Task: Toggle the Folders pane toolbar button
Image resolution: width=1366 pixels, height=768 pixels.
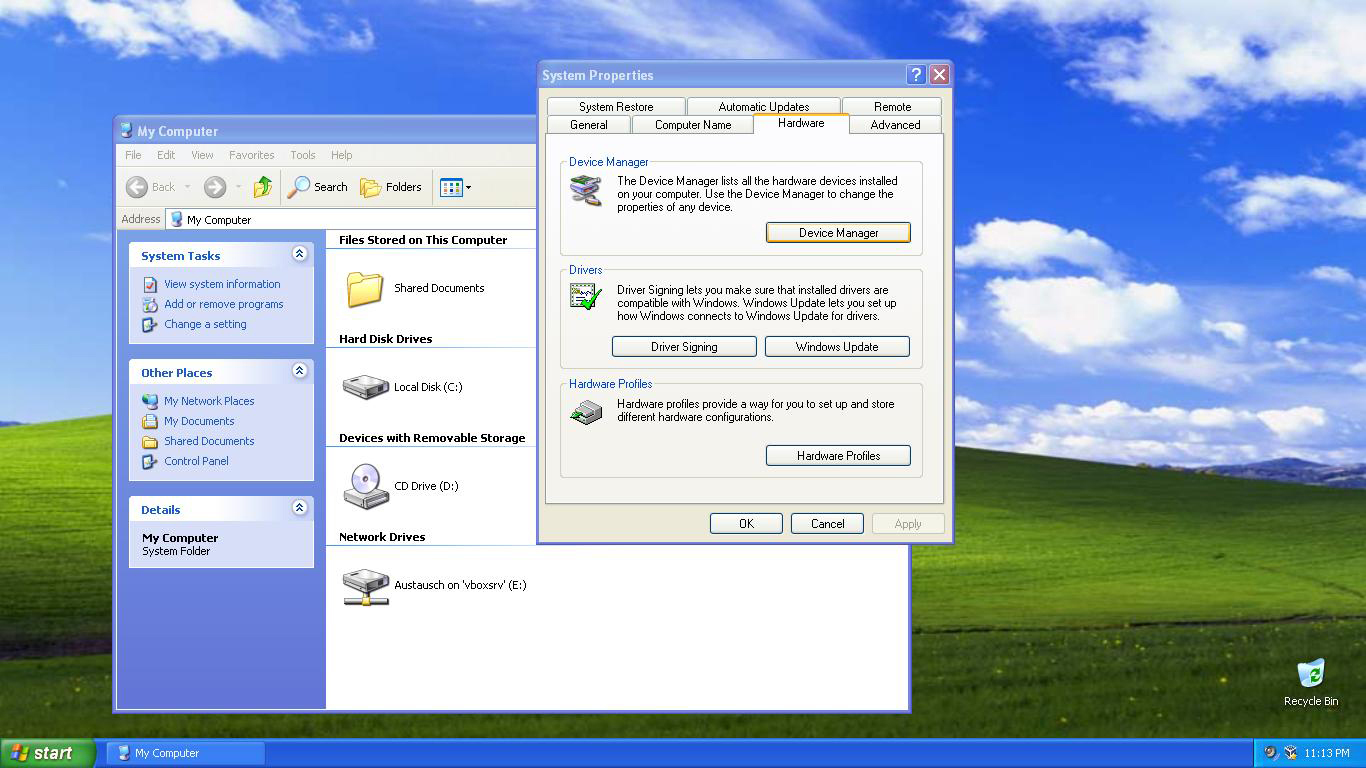Action: [391, 187]
